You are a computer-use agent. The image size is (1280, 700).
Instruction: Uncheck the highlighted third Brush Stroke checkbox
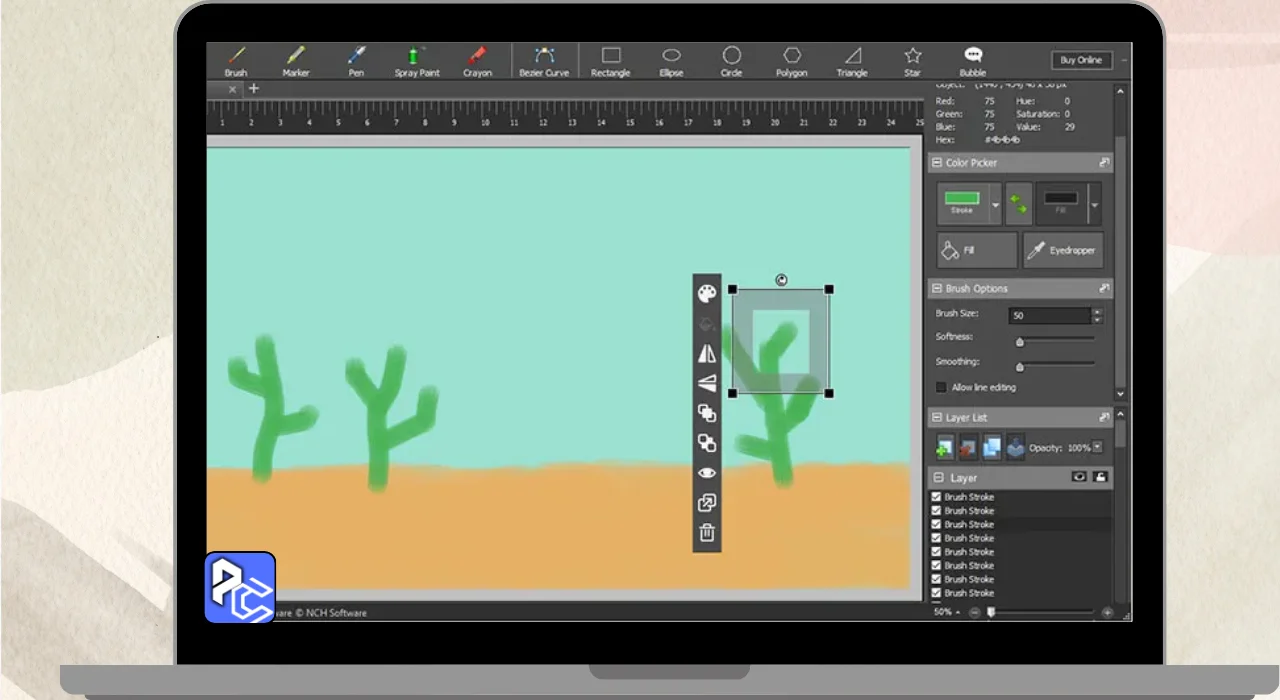pyautogui.click(x=937, y=524)
